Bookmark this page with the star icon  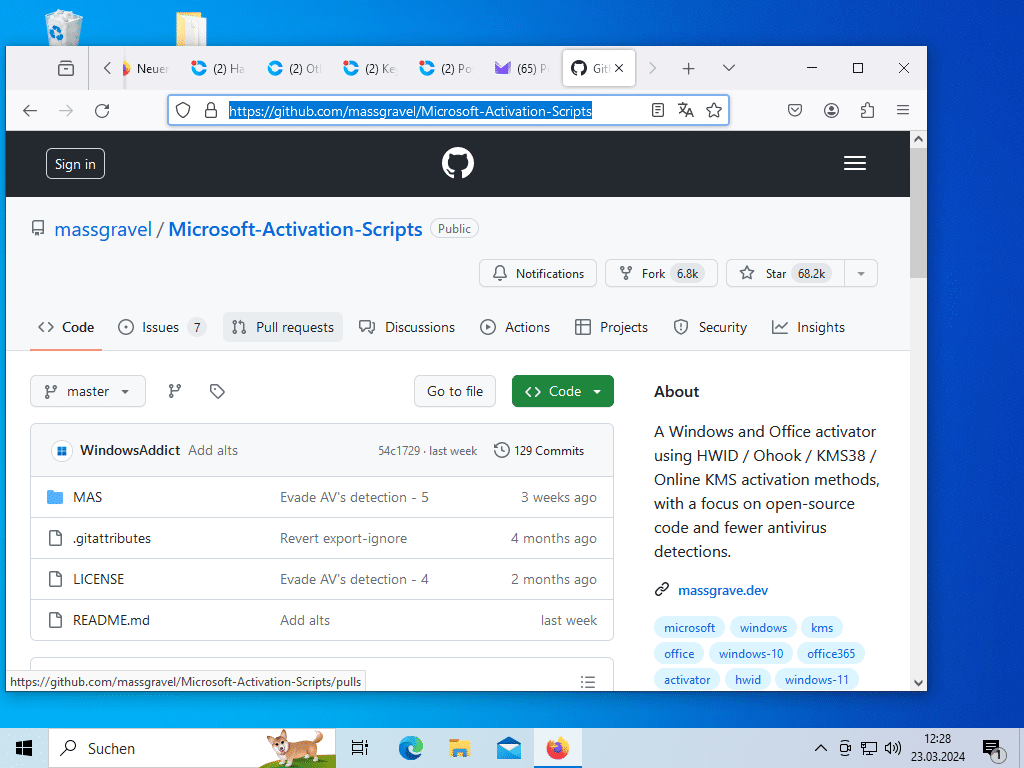tap(714, 110)
